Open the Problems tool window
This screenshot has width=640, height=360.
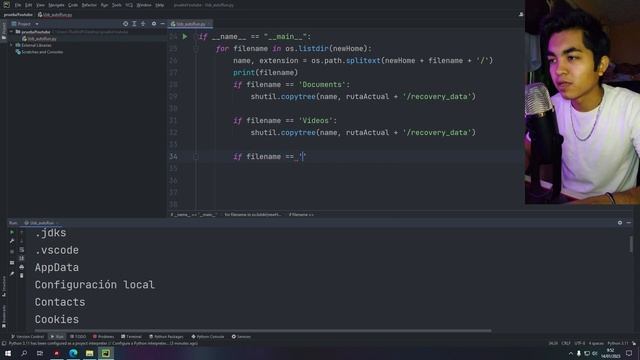pos(103,337)
